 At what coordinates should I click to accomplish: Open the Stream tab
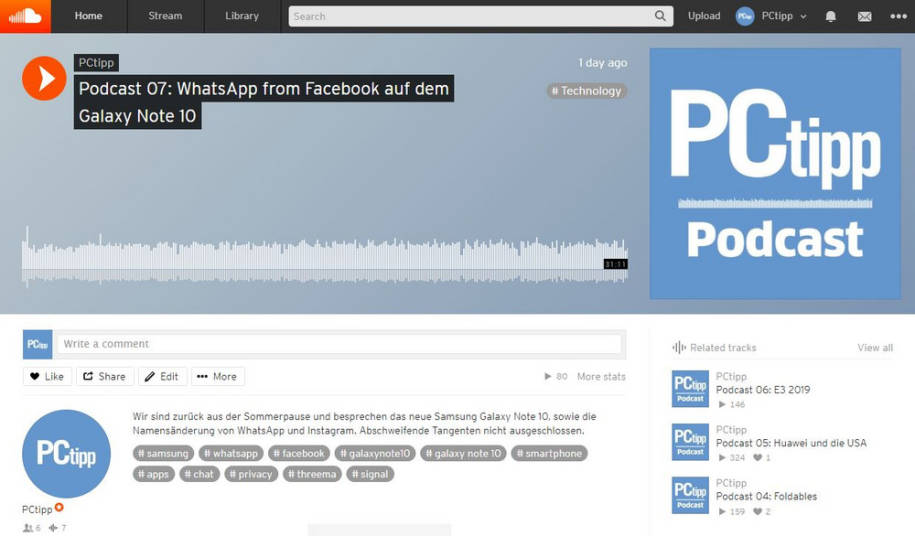point(165,16)
